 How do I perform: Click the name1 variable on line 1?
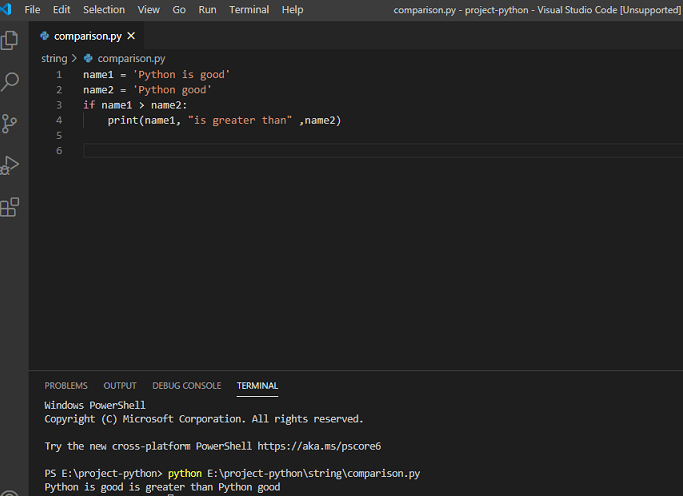pyautogui.click(x=98, y=74)
